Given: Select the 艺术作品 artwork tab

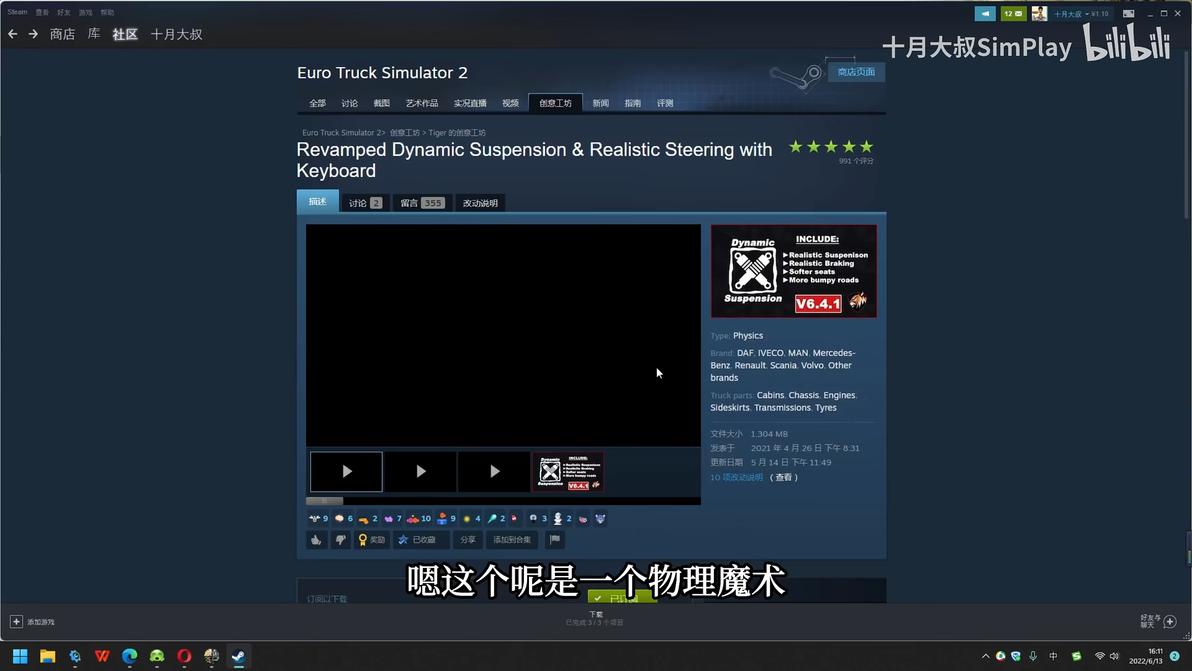Looking at the screenshot, I should pyautogui.click(x=422, y=103).
